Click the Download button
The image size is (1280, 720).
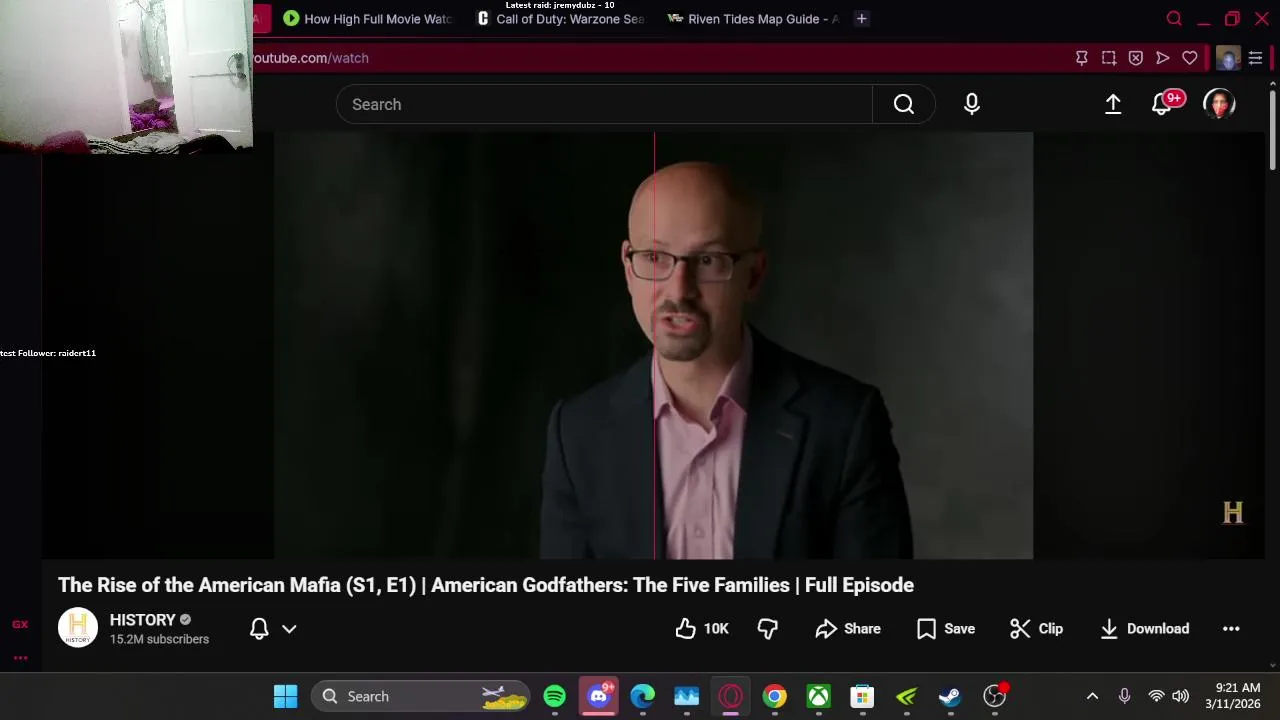coord(1145,629)
